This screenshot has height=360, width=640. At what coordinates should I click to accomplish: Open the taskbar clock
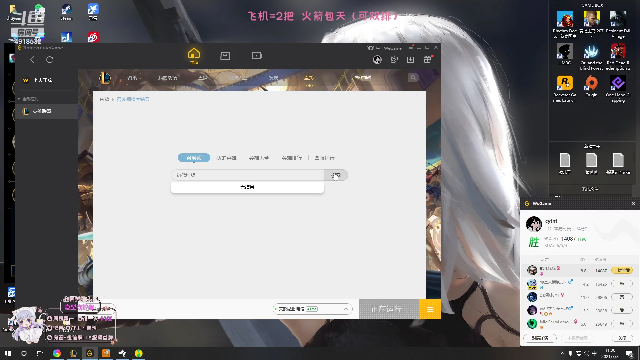tap(611, 353)
